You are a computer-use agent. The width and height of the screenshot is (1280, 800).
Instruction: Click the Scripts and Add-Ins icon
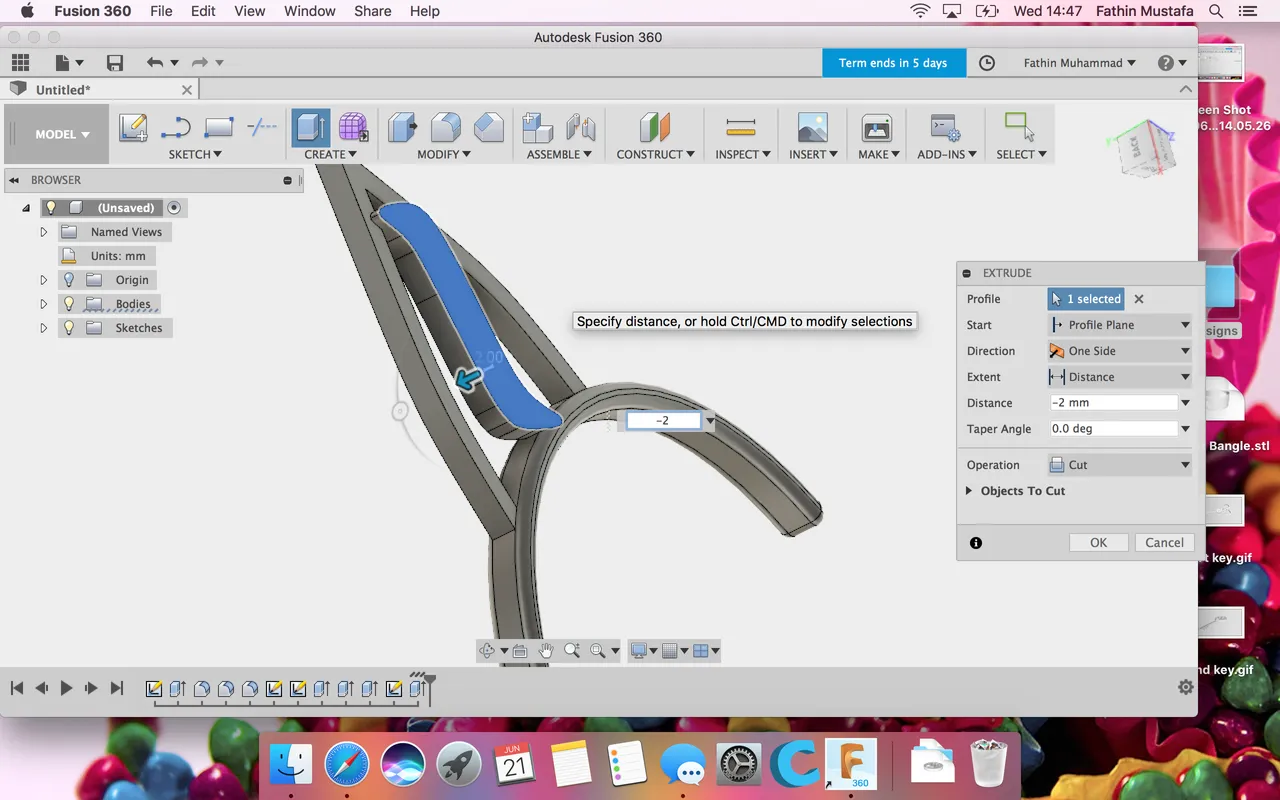(x=945, y=128)
